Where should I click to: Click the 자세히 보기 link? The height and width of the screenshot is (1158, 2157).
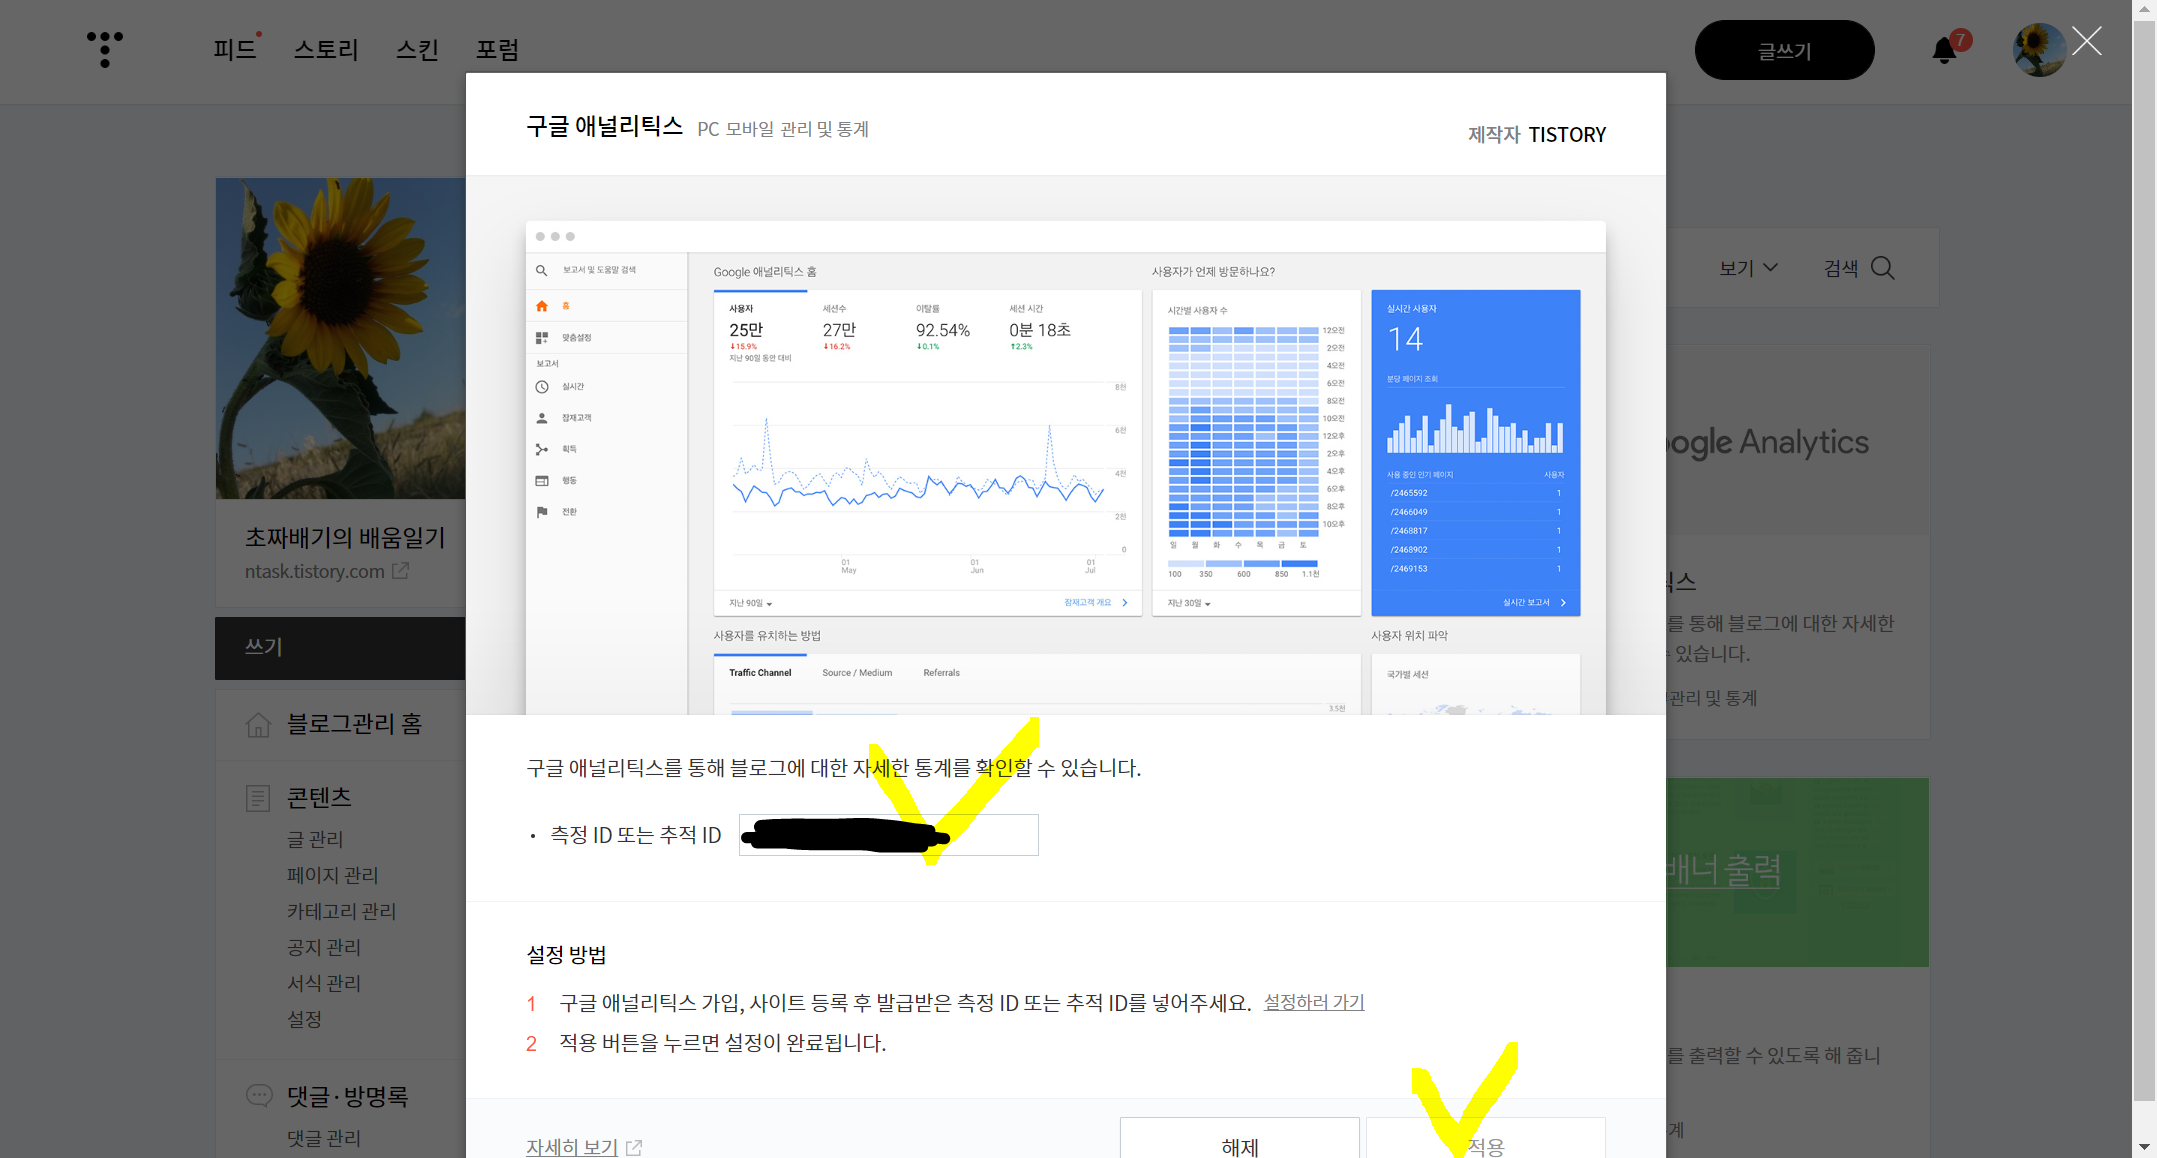pos(572,1147)
